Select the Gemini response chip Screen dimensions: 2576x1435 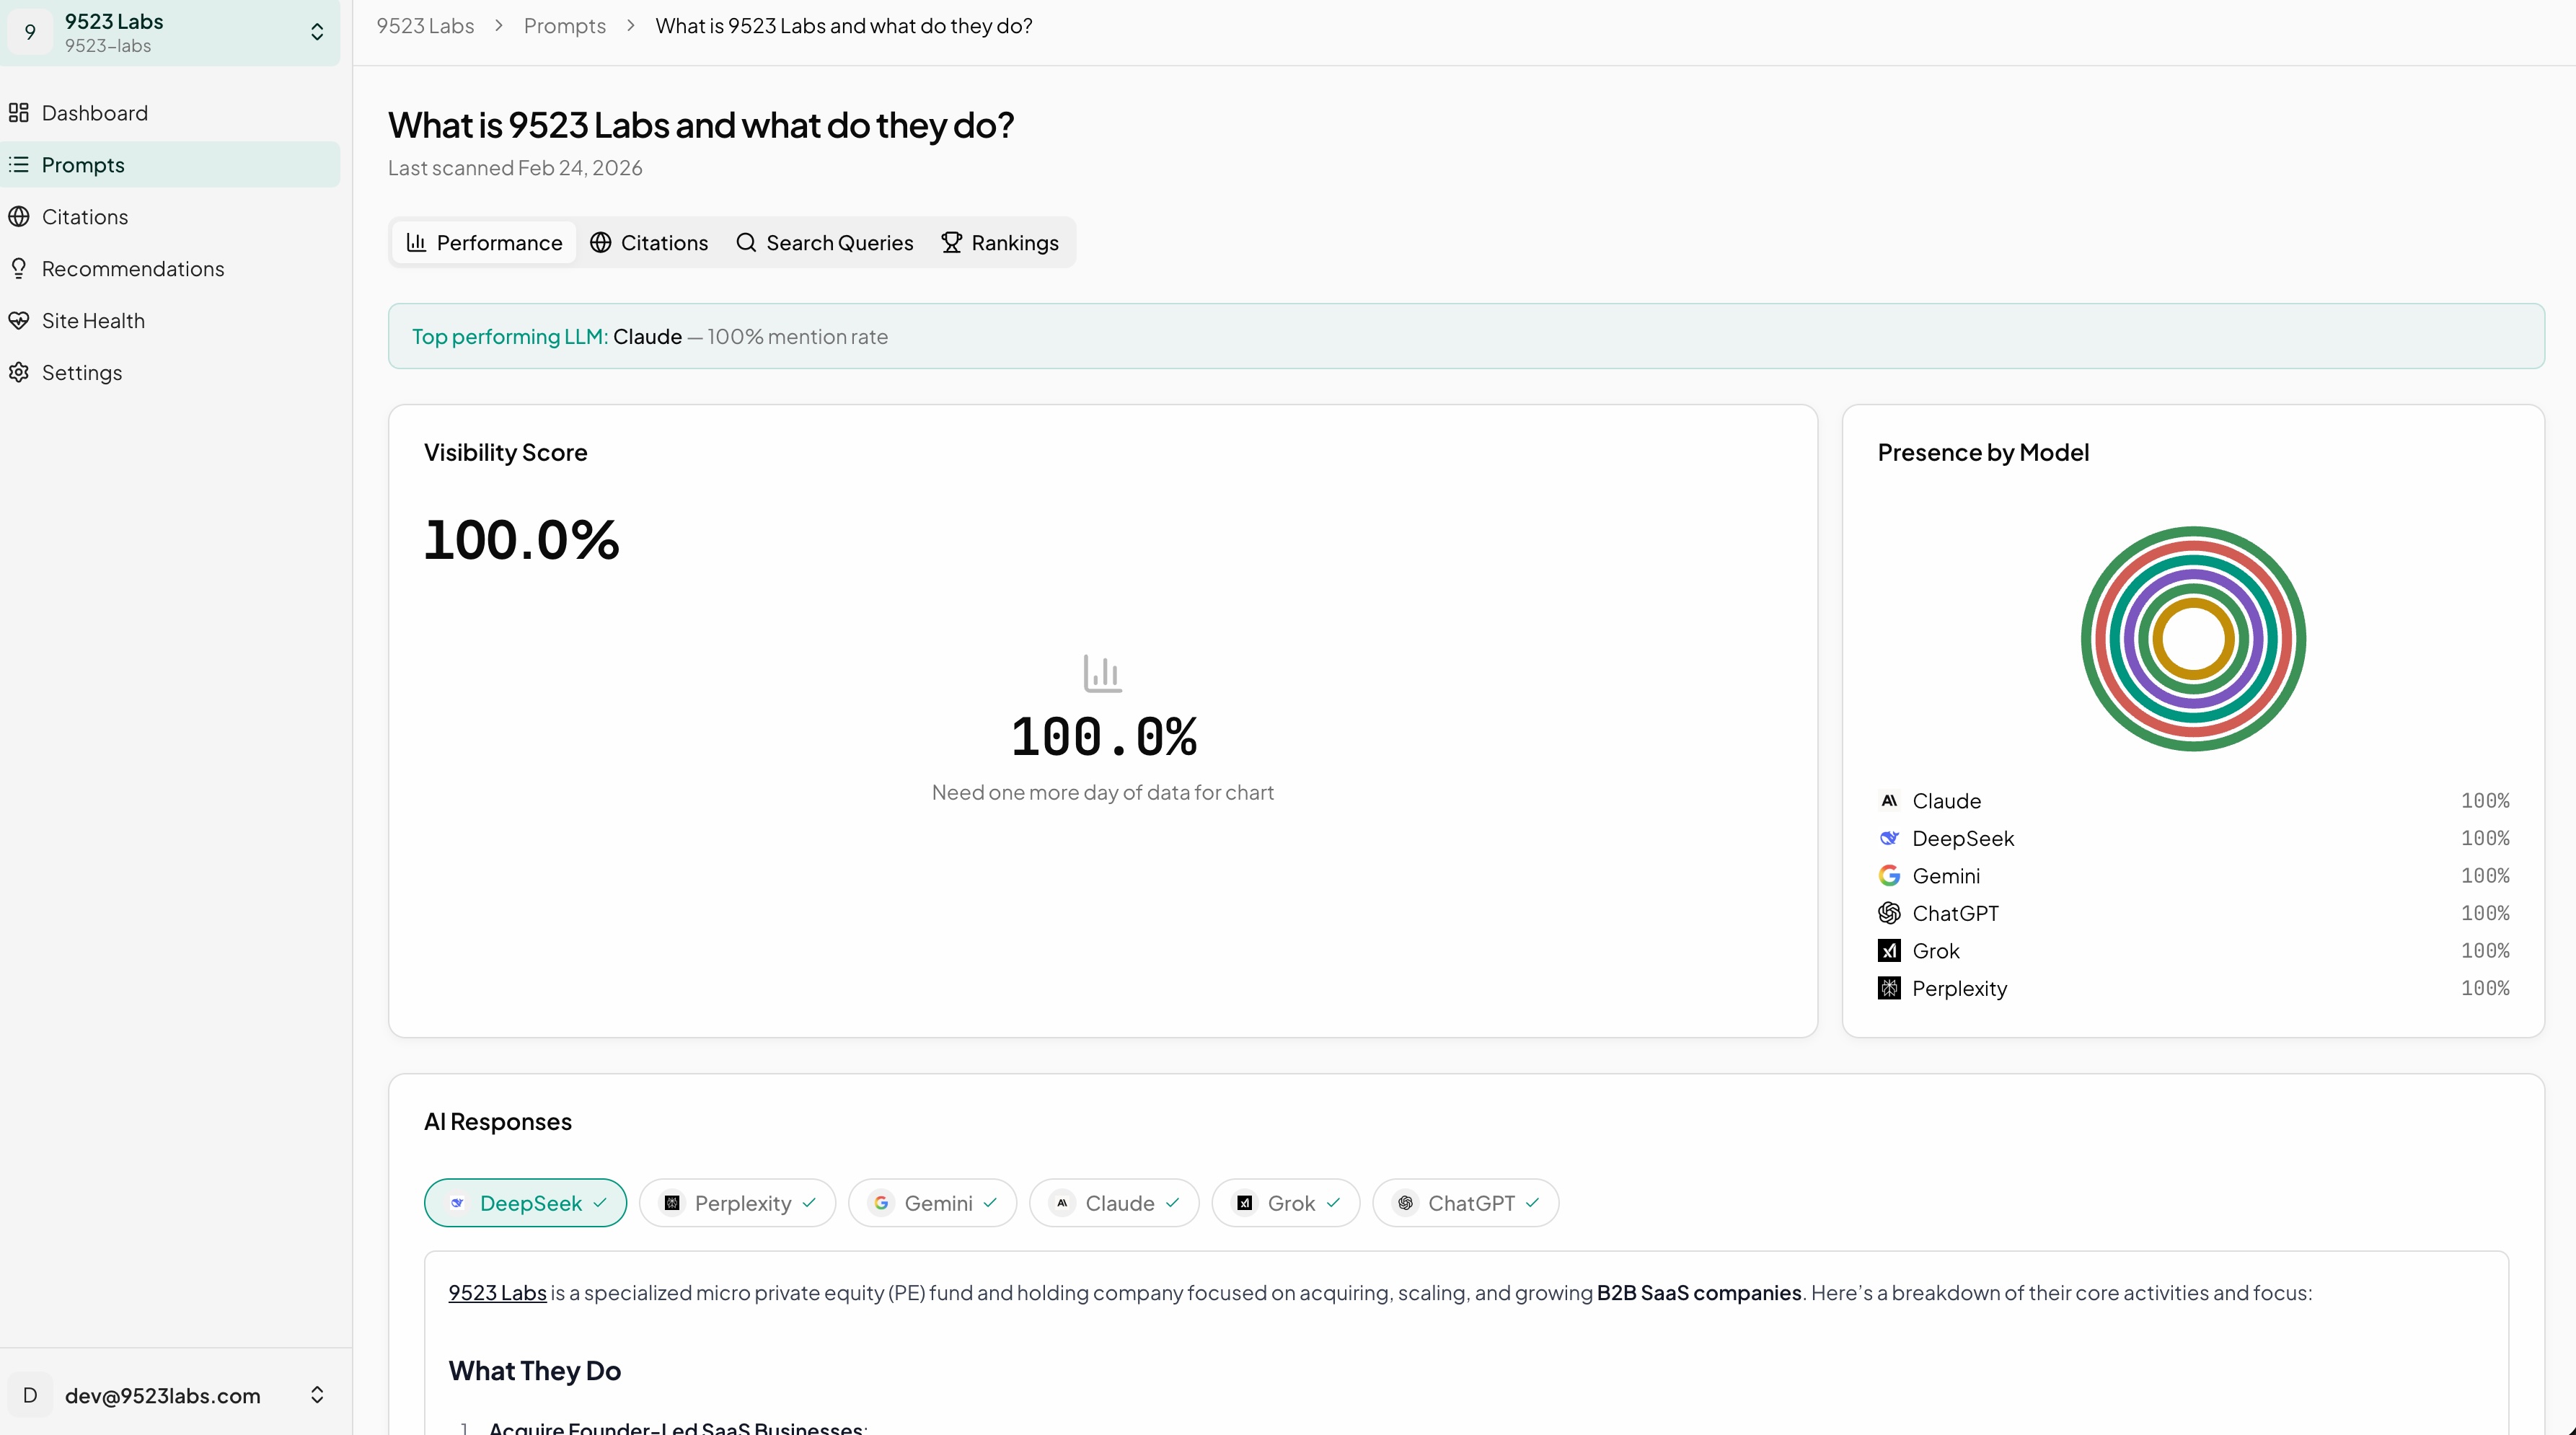click(933, 1203)
